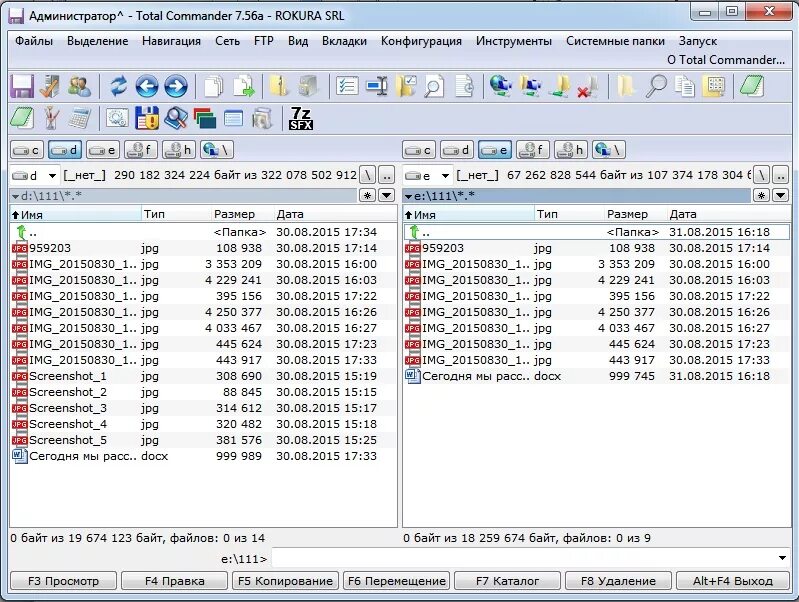The image size is (799, 602).
Task: Go forward with the blue right arrow
Action: [176, 86]
